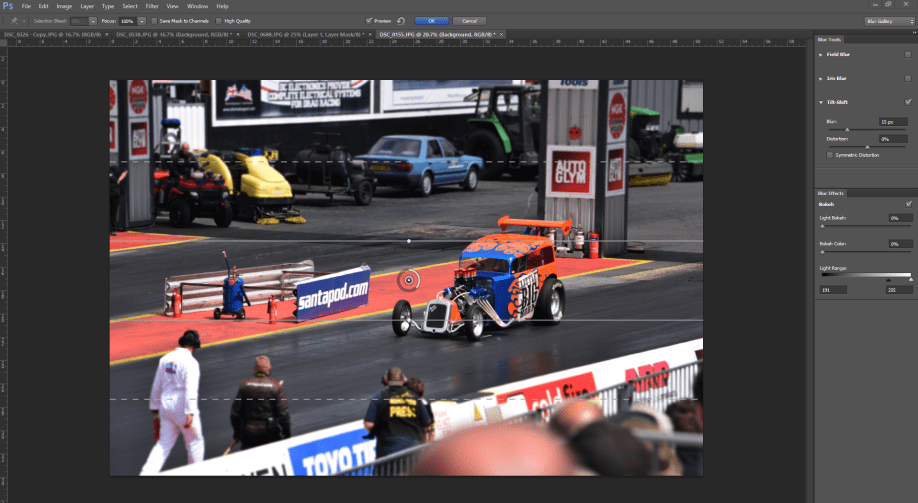Toggle the Bokeh effects checkbox
Image resolution: width=918 pixels, height=503 pixels.
point(909,204)
